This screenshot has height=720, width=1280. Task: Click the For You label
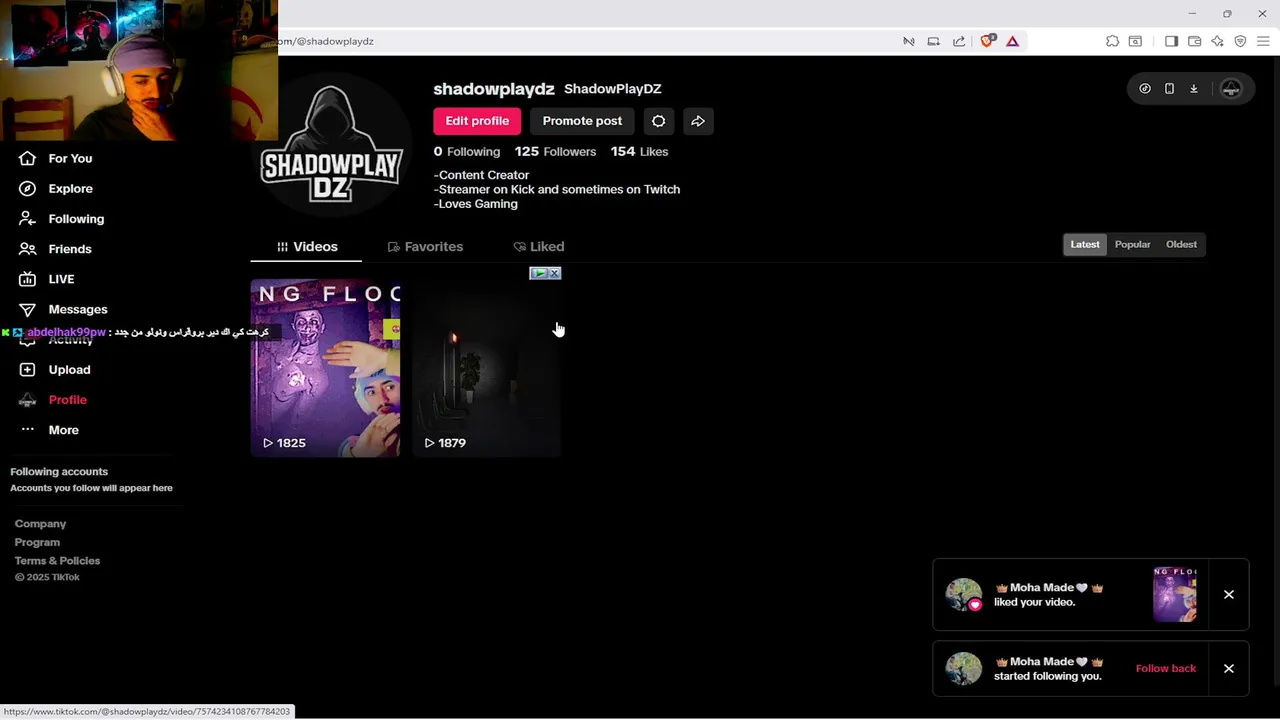(70, 158)
